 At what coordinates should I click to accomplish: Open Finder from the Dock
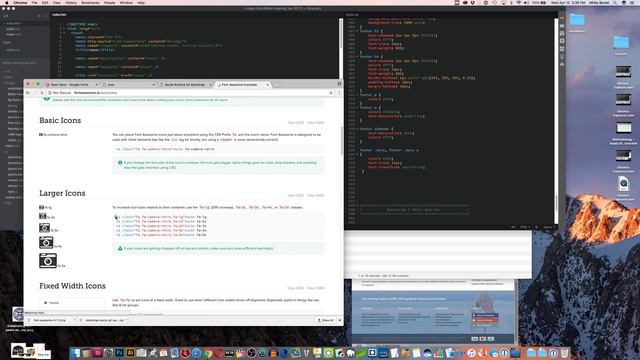[76, 353]
